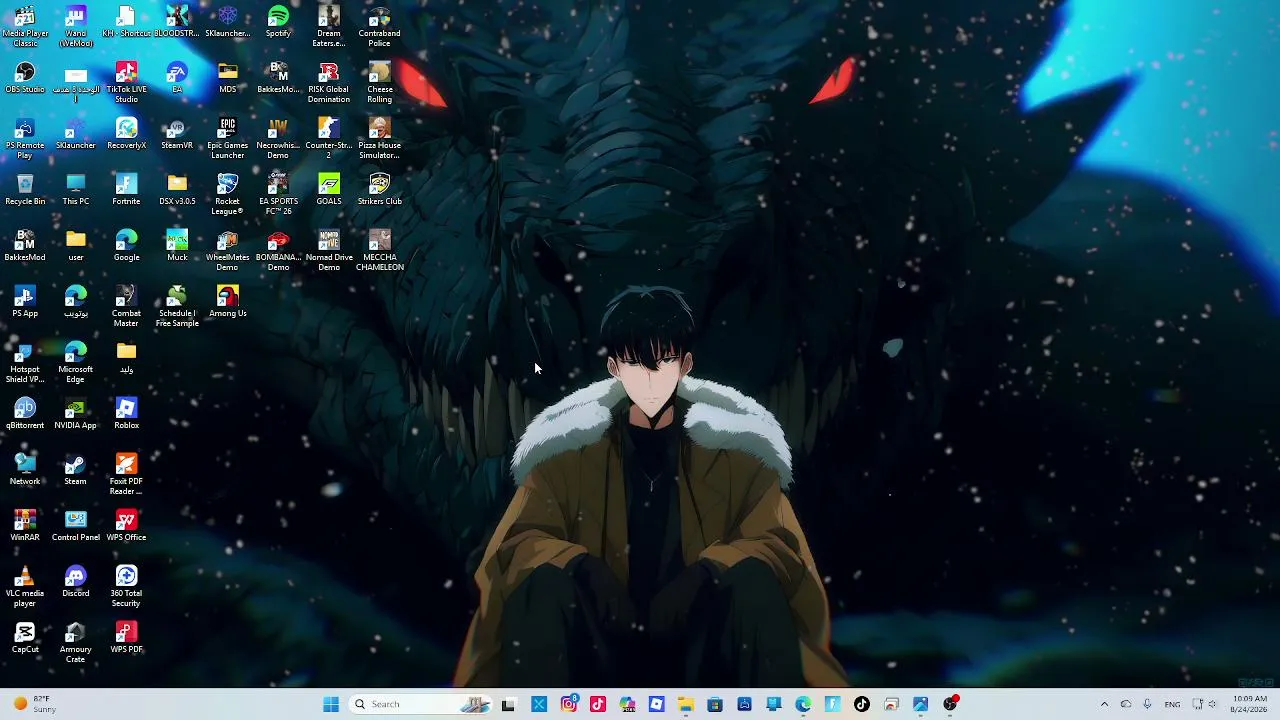Screen dimensions: 1280x720
Task: Select the Microsoft Edge desktop shortcut
Action: [76, 363]
